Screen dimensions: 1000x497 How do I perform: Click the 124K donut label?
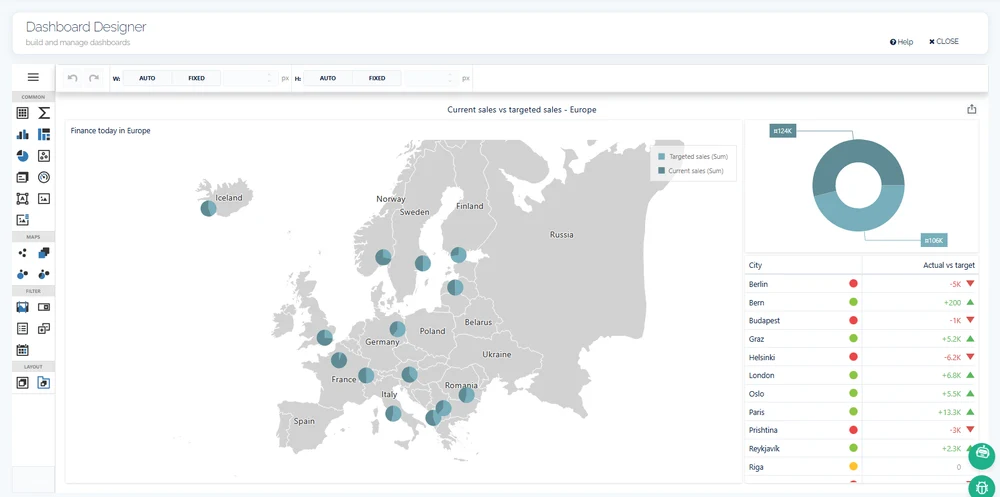pos(783,131)
